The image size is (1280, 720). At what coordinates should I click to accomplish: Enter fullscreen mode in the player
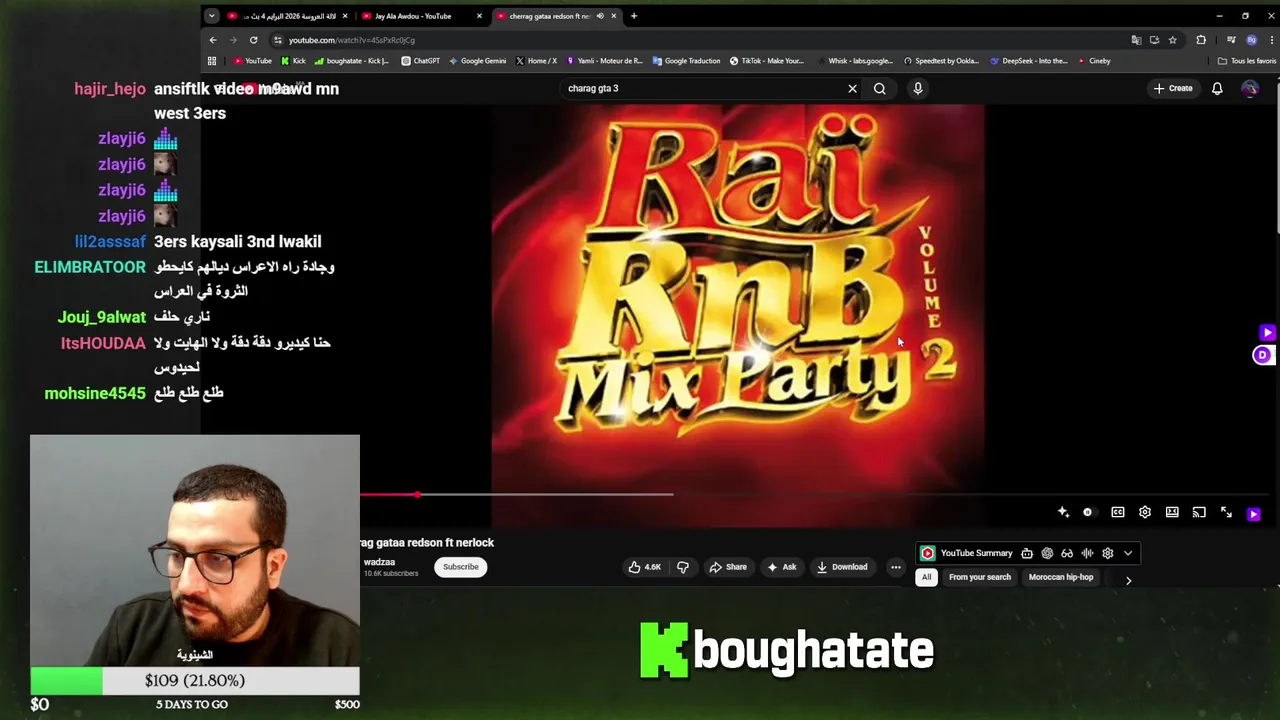tap(1226, 512)
